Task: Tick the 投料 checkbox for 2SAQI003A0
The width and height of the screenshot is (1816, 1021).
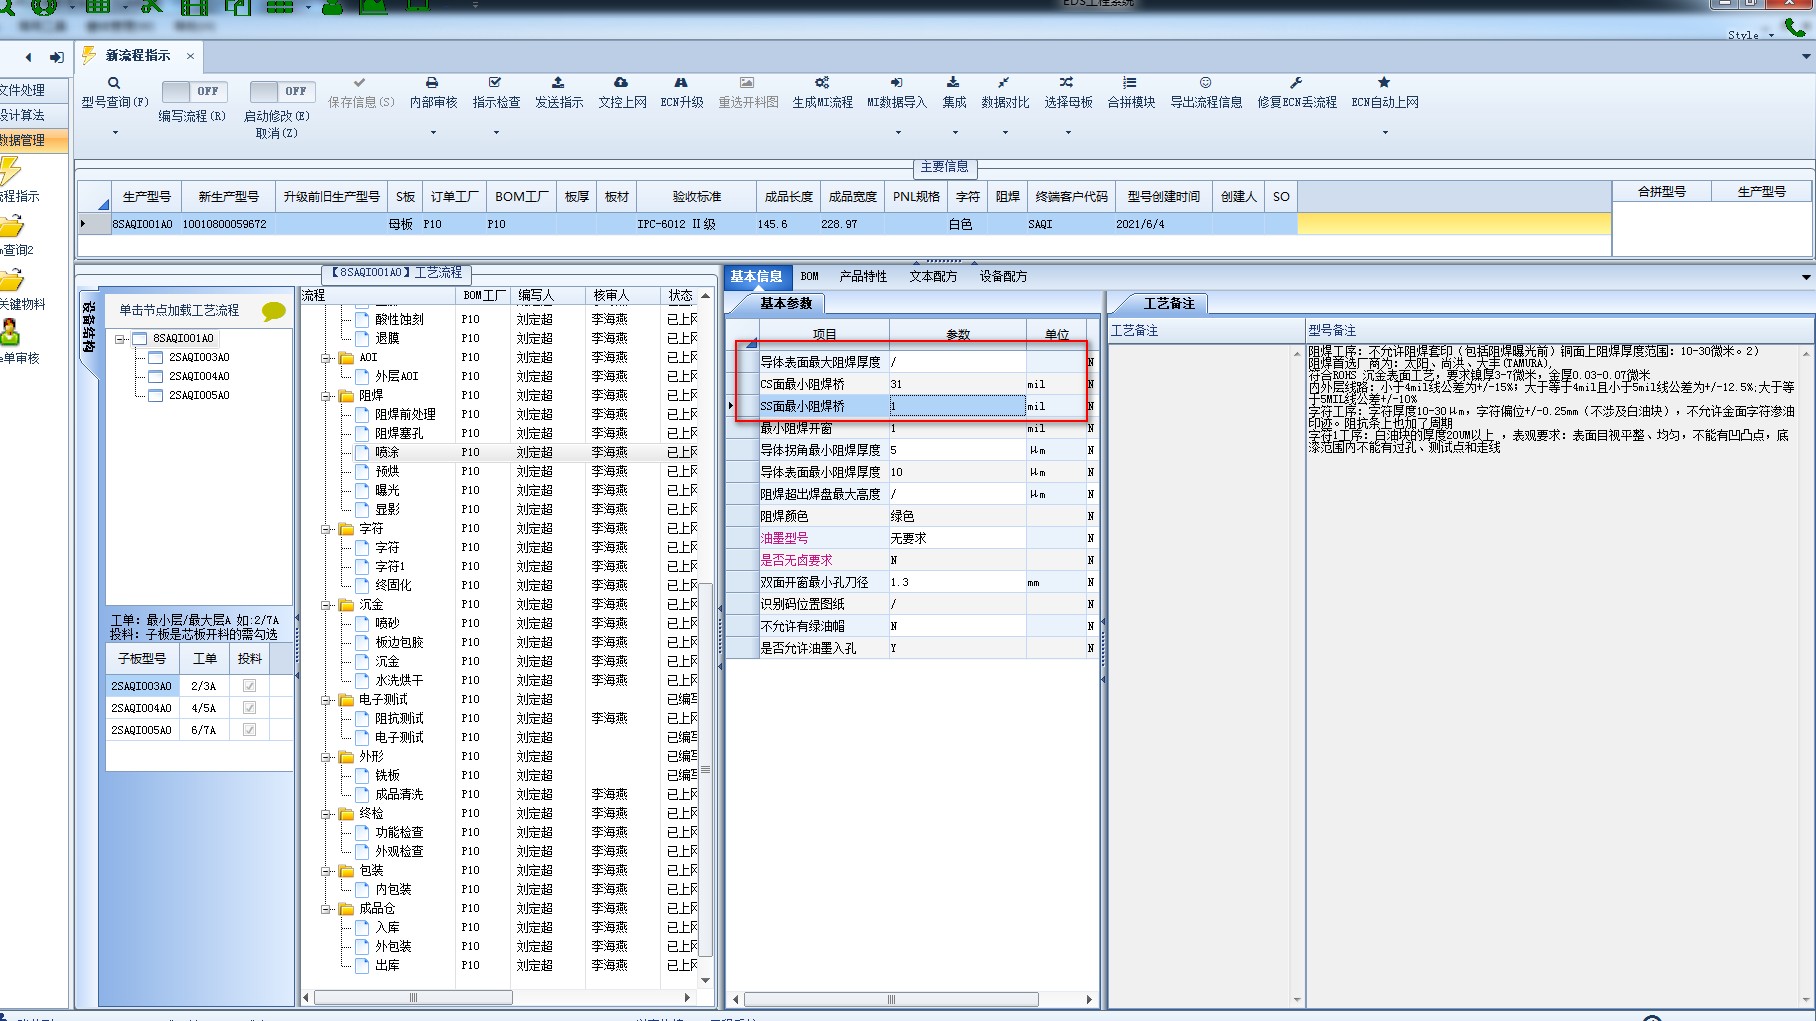Action: pyautogui.click(x=249, y=686)
